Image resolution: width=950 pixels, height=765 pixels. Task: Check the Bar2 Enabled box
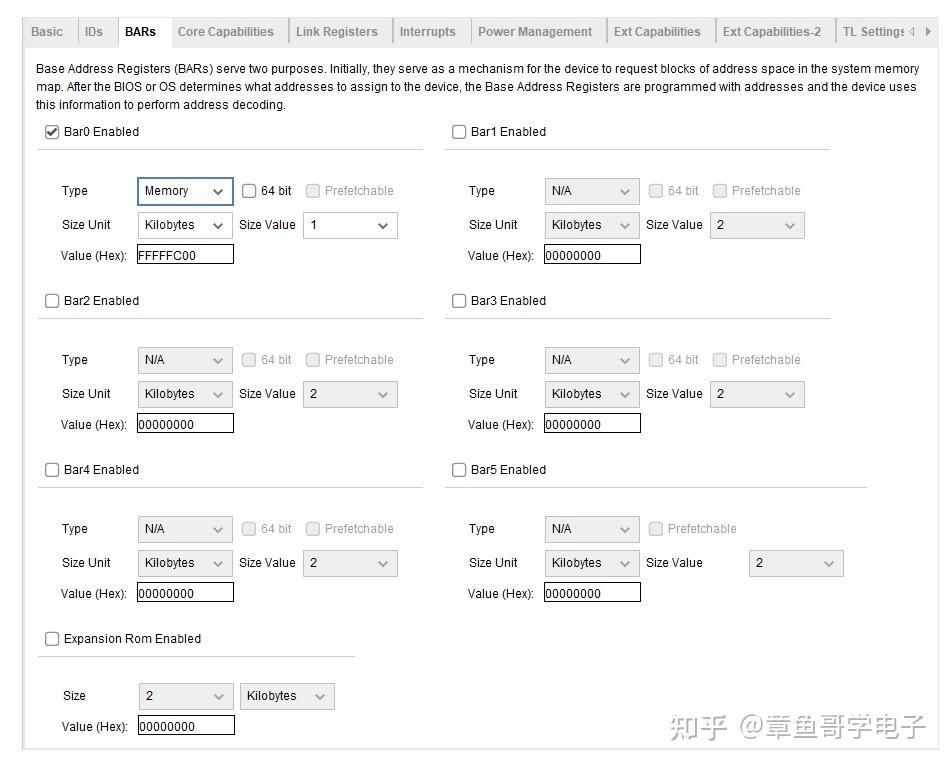[52, 301]
